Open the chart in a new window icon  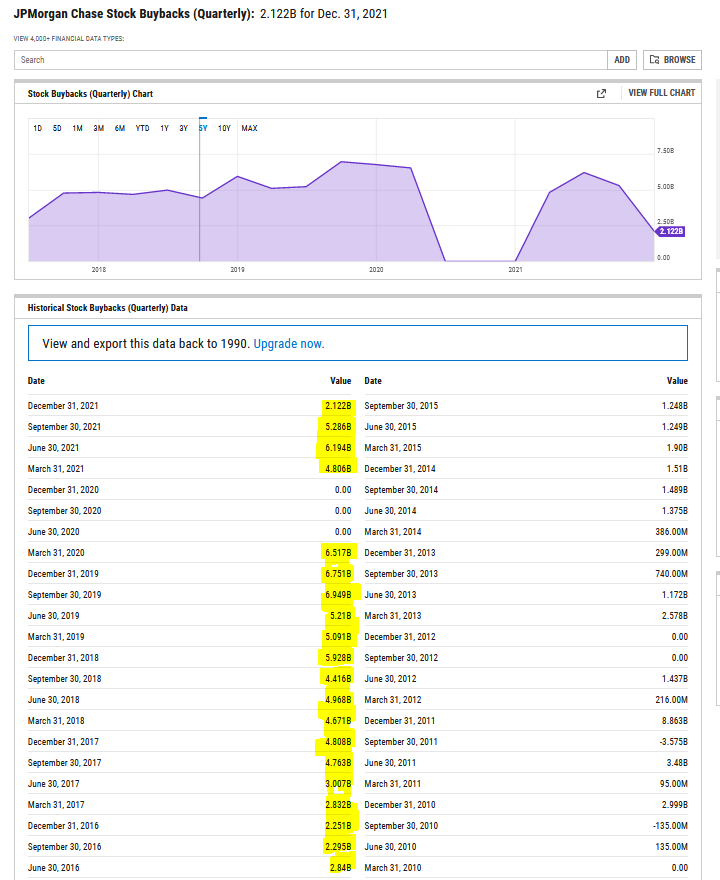[x=601, y=94]
